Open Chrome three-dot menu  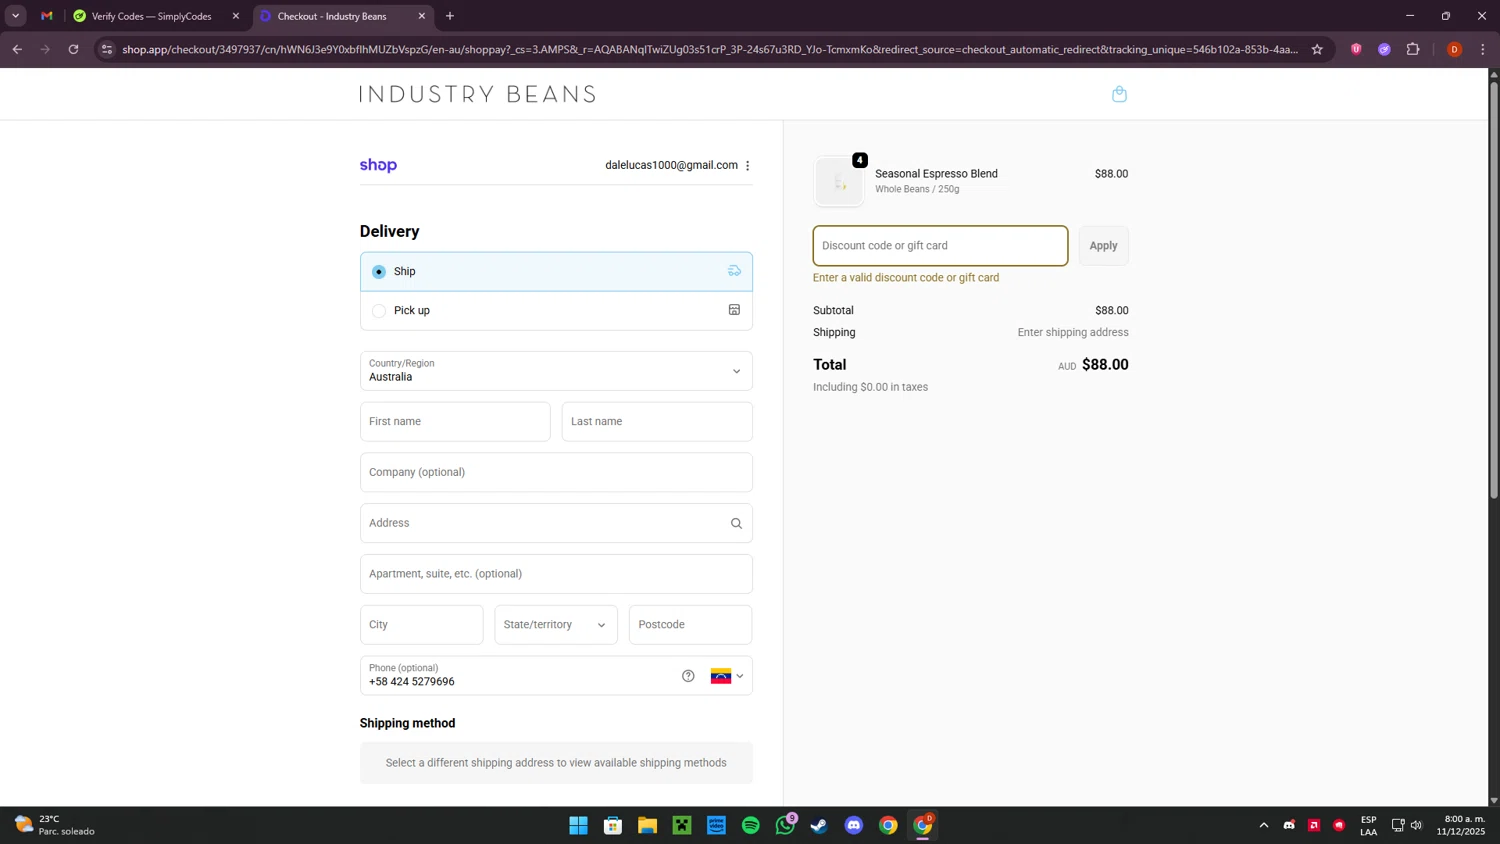click(x=1483, y=49)
